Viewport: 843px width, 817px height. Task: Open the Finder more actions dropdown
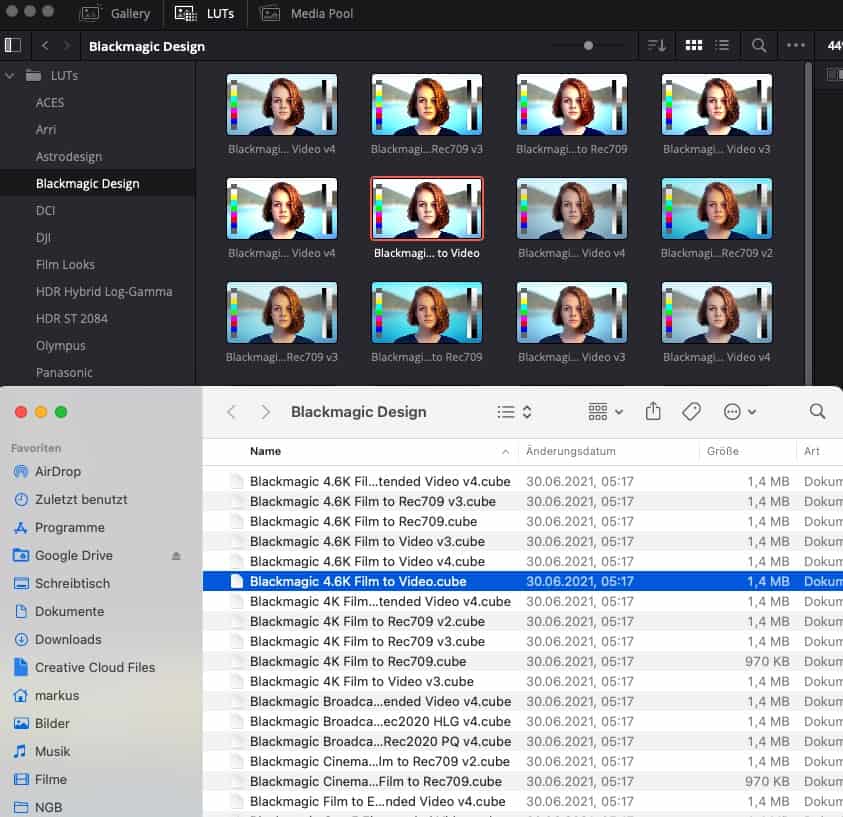(739, 412)
